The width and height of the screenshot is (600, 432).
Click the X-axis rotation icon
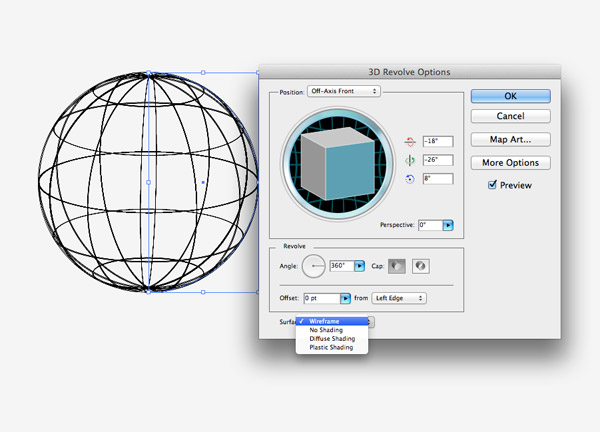tap(408, 142)
